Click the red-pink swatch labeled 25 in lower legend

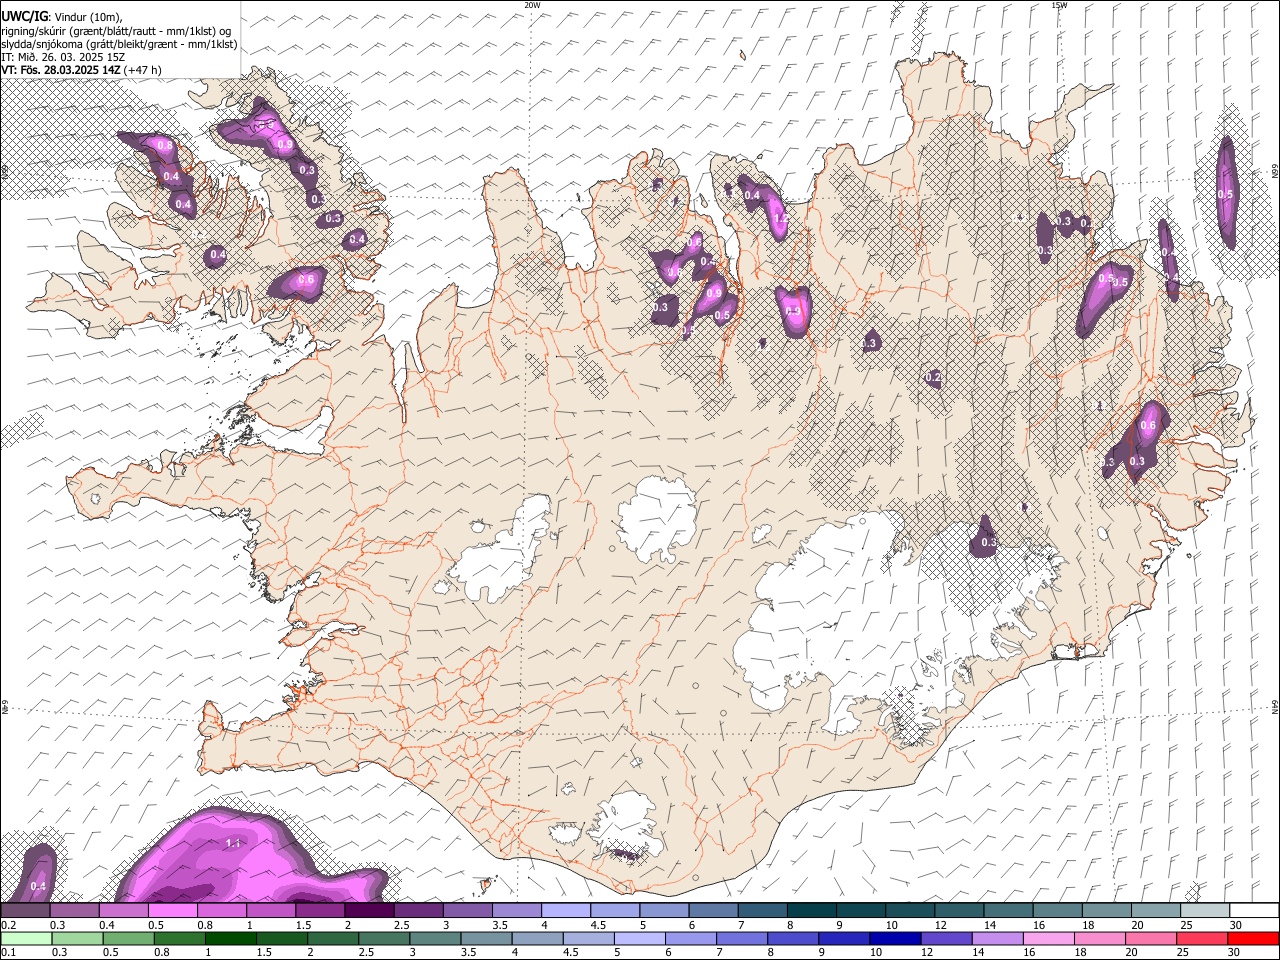point(1202,938)
